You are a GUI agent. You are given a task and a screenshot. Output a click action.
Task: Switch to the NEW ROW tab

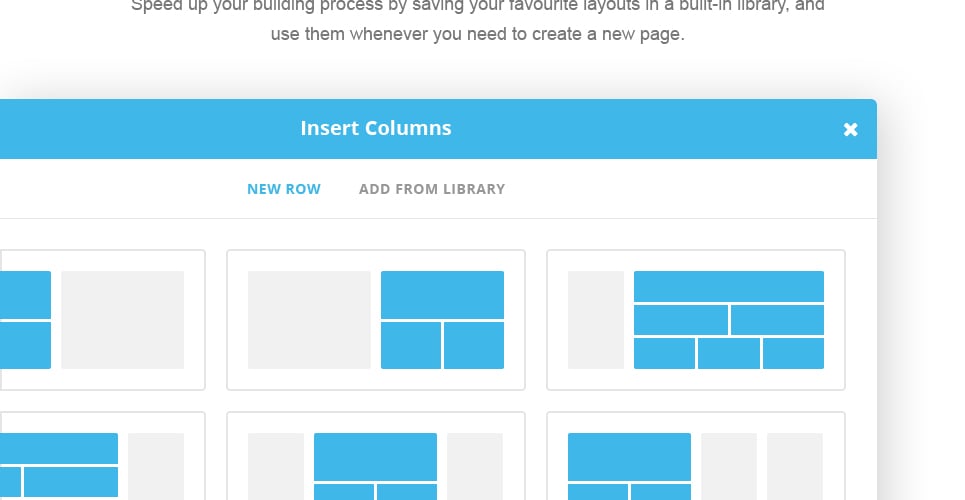point(284,189)
